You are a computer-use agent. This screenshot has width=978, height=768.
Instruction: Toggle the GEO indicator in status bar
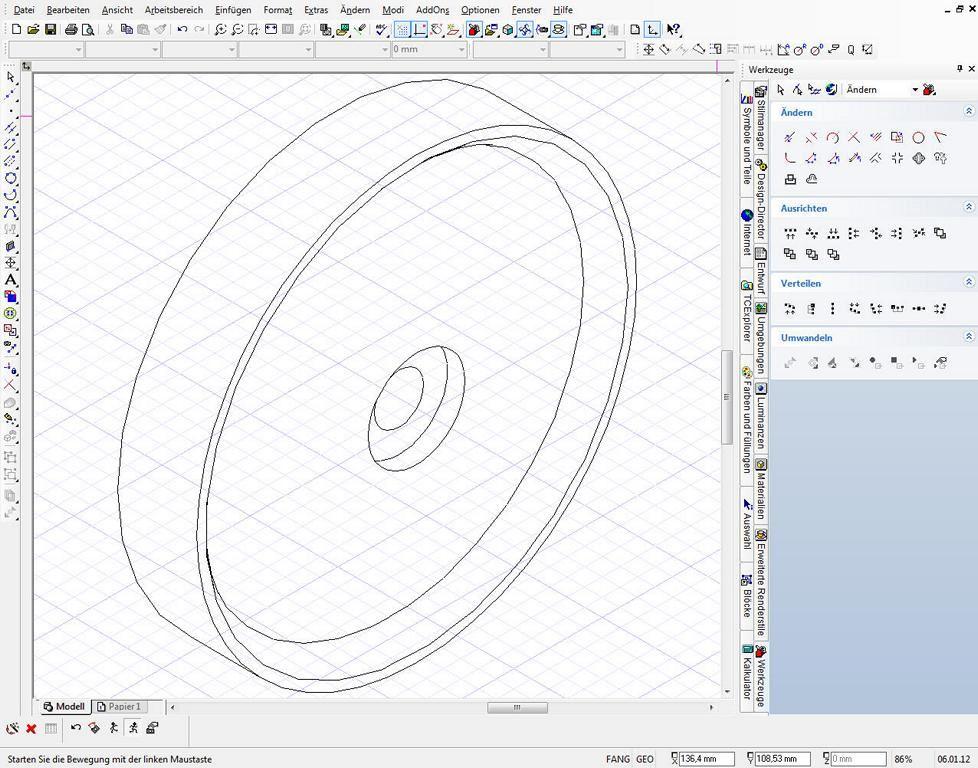point(644,759)
